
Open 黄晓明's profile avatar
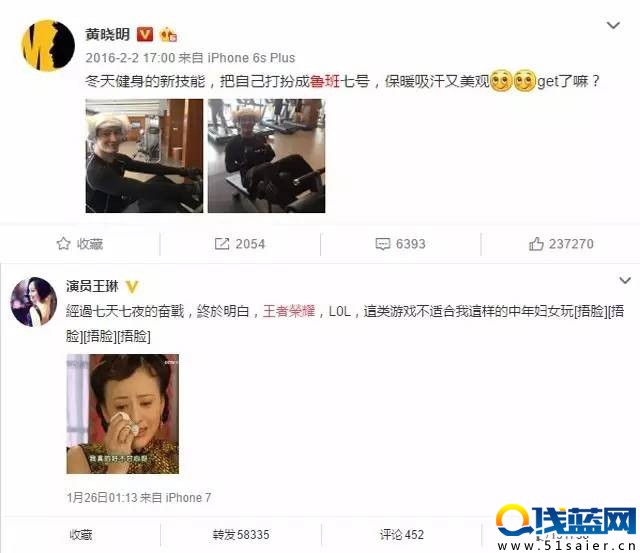click(48, 45)
